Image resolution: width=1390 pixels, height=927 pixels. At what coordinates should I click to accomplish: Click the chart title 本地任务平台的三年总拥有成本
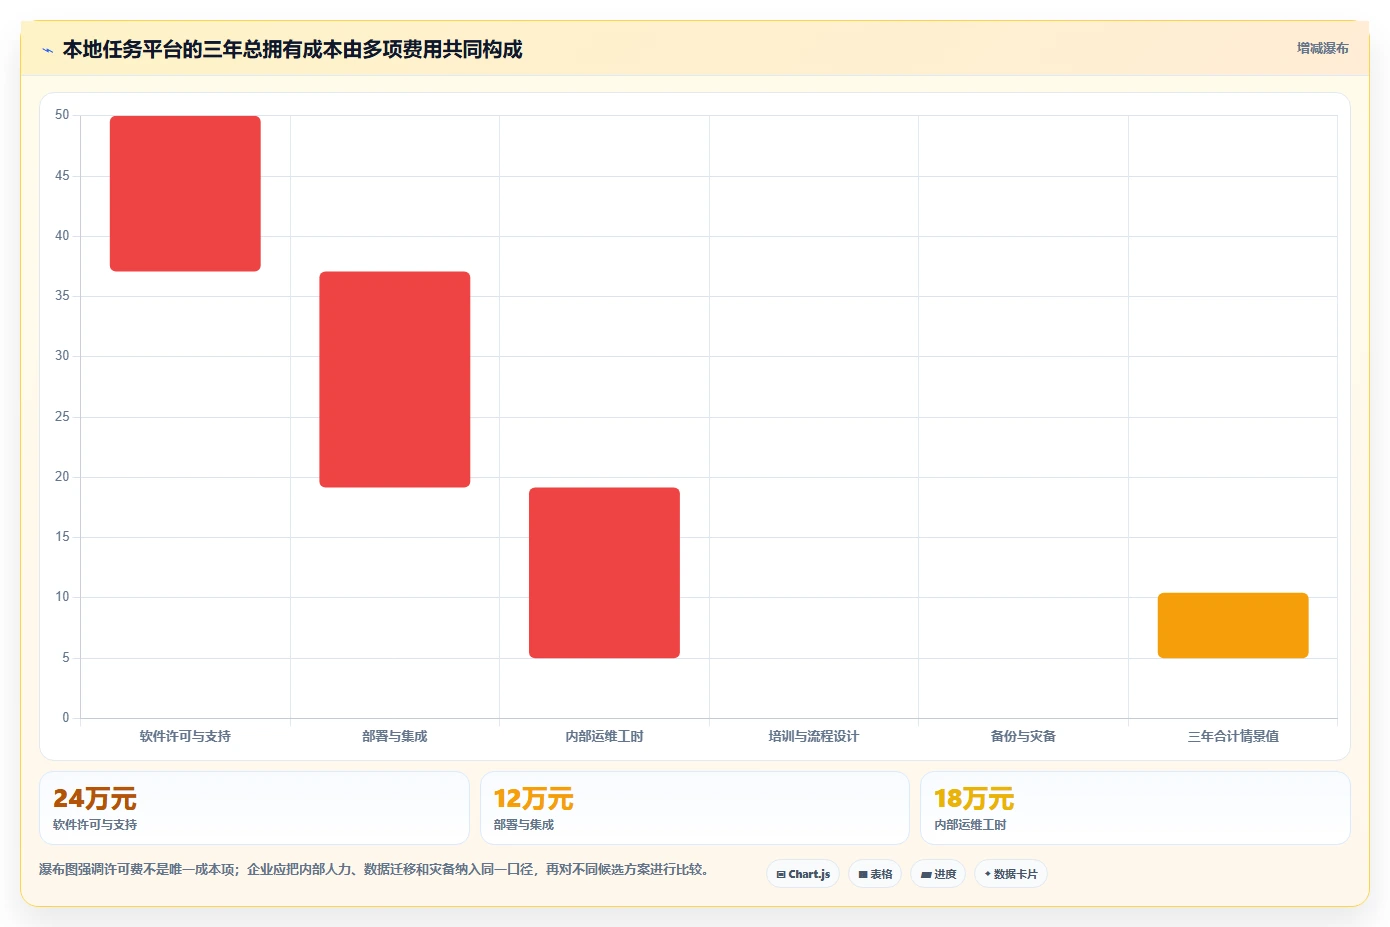click(292, 49)
